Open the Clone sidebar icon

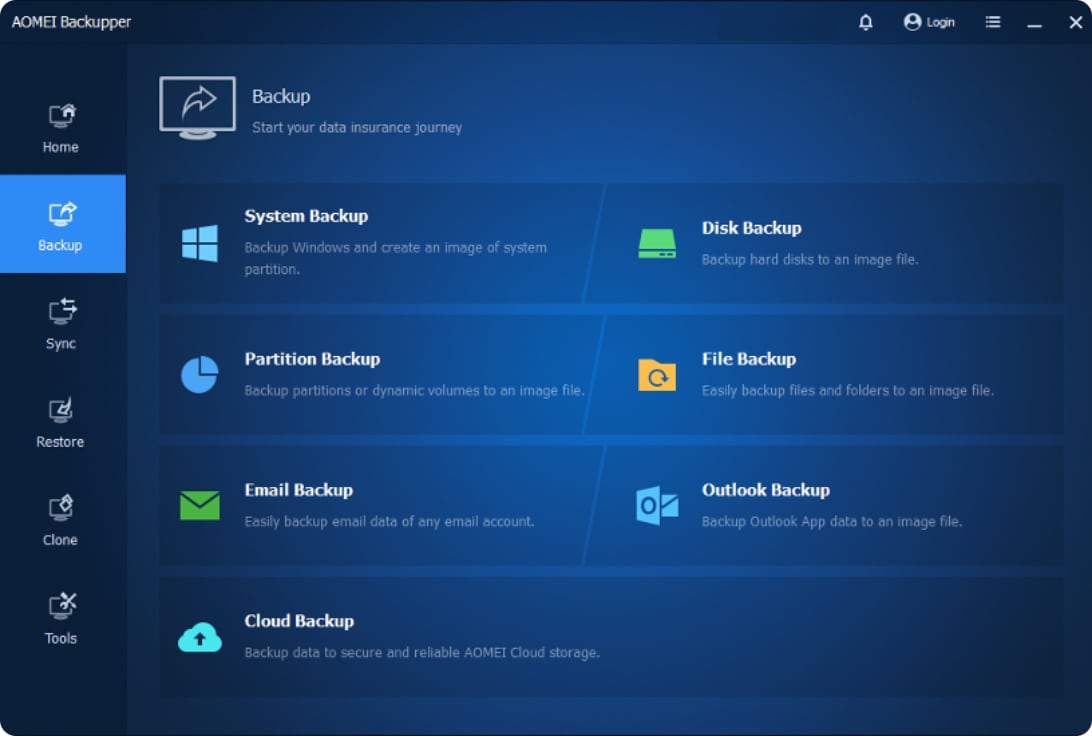click(x=61, y=508)
